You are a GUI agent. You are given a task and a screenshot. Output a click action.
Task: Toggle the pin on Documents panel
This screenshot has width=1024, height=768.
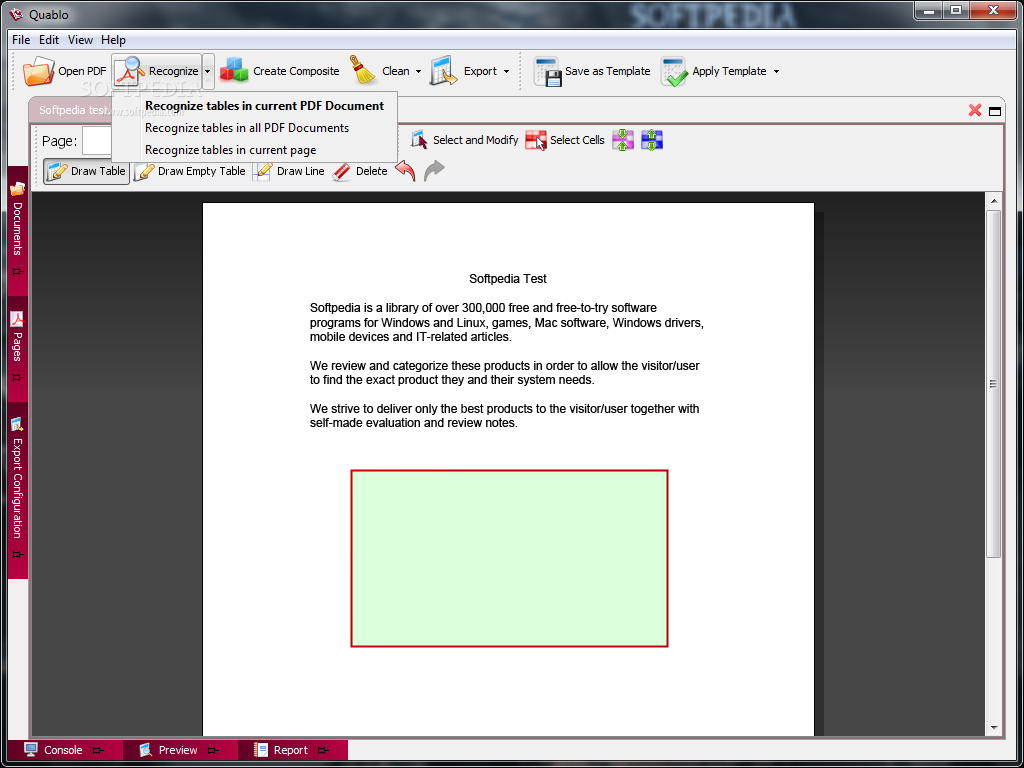pyautogui.click(x=18, y=272)
